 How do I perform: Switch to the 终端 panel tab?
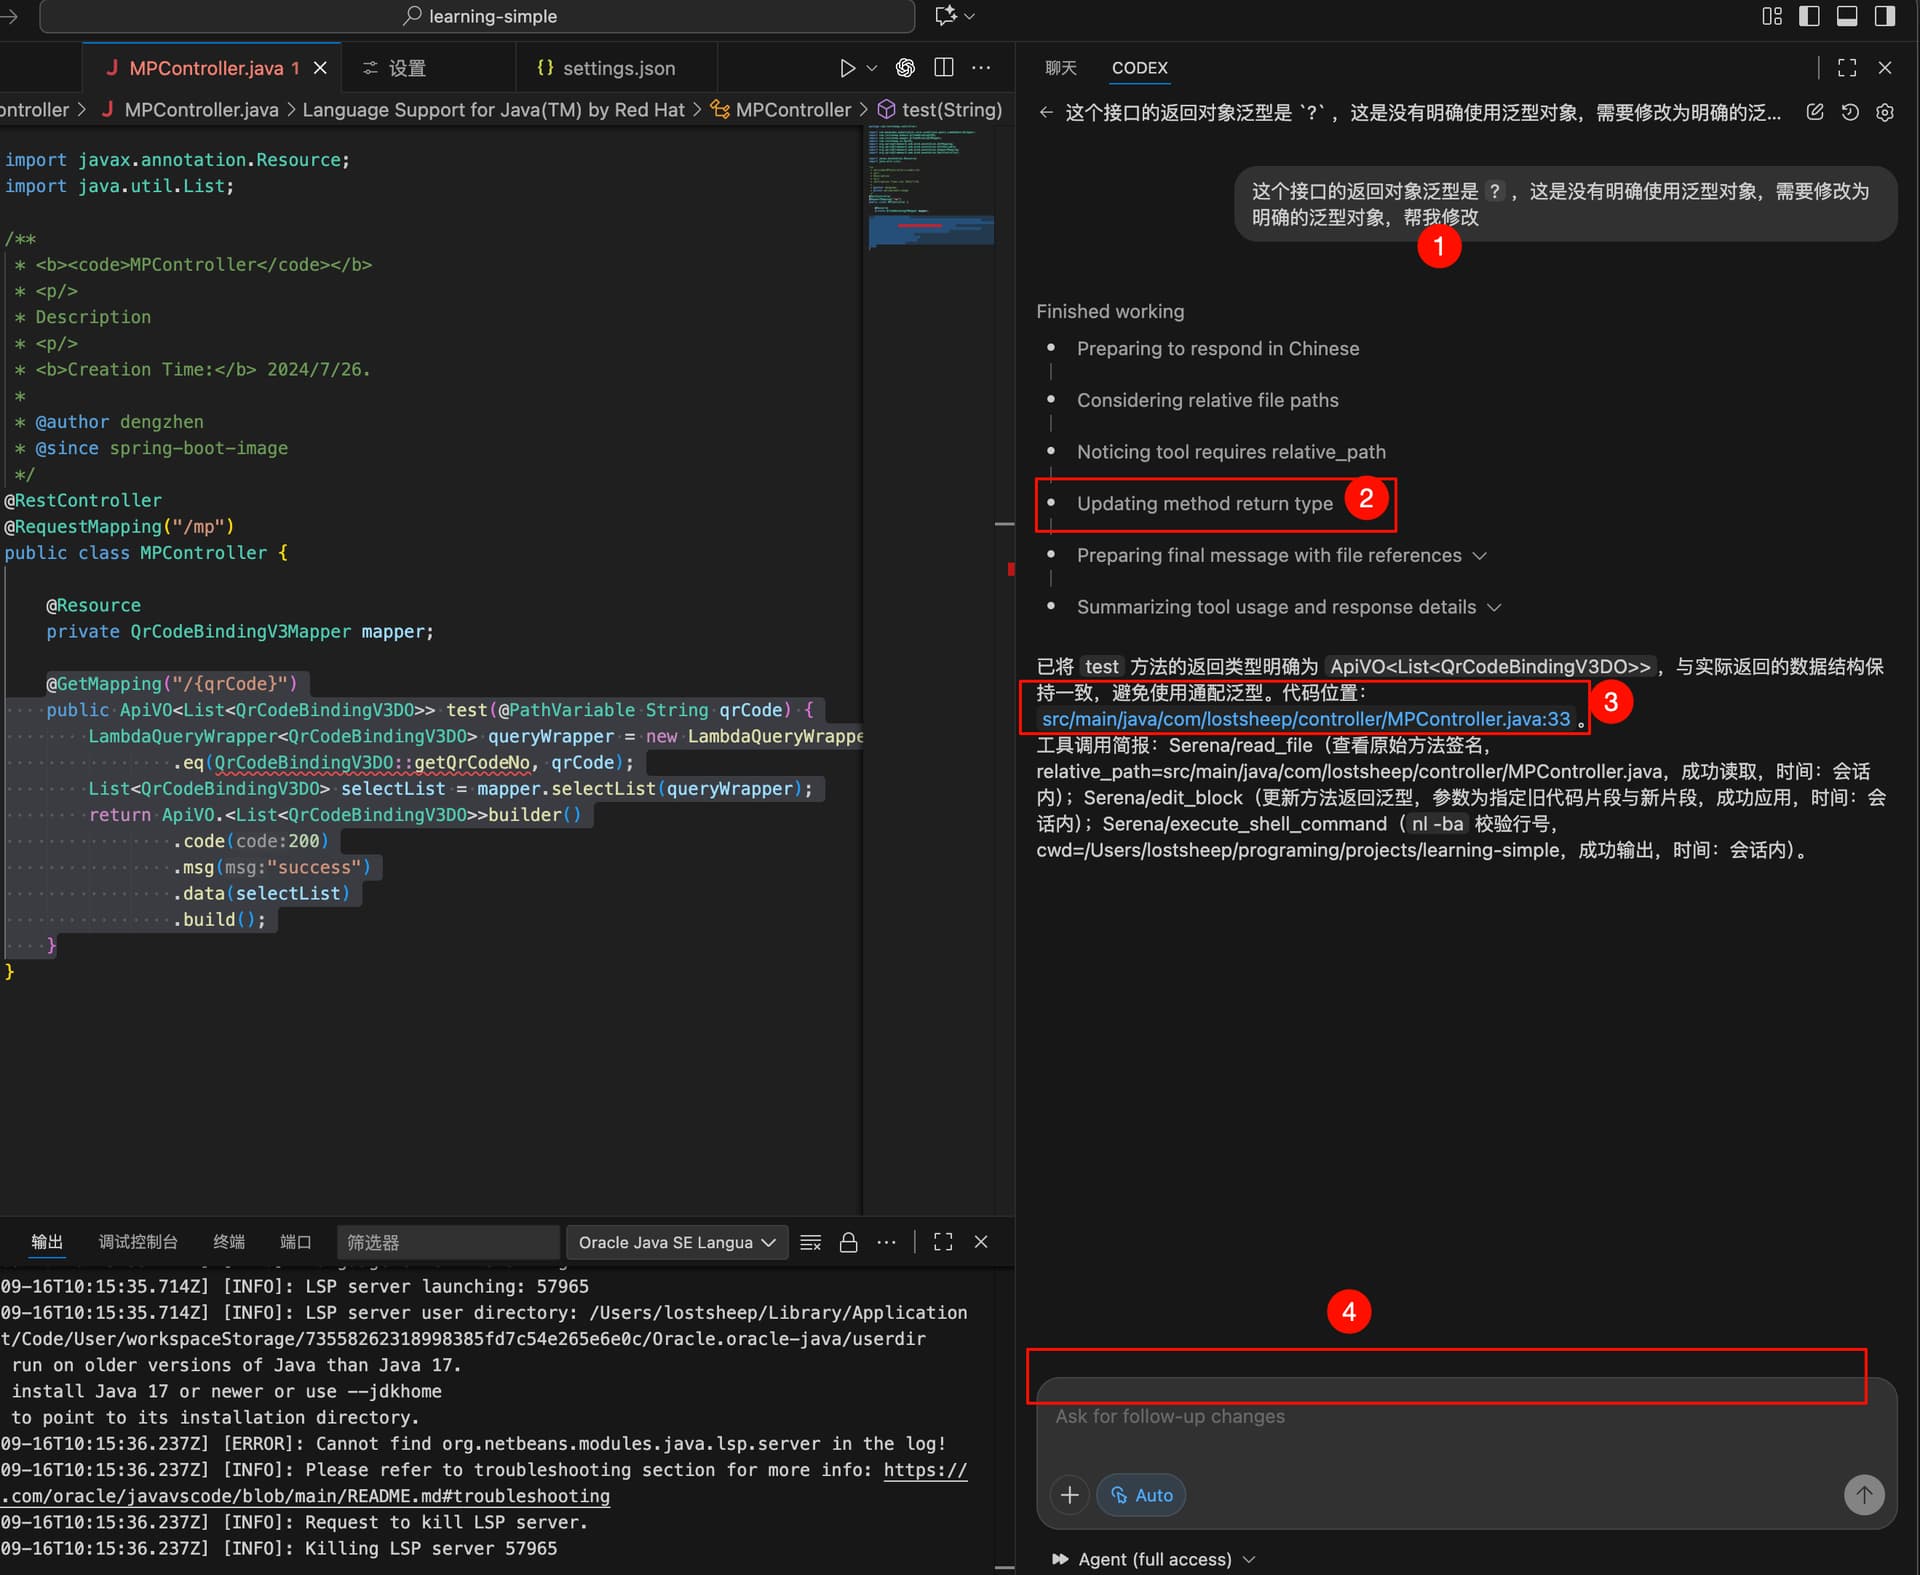[x=229, y=1242]
